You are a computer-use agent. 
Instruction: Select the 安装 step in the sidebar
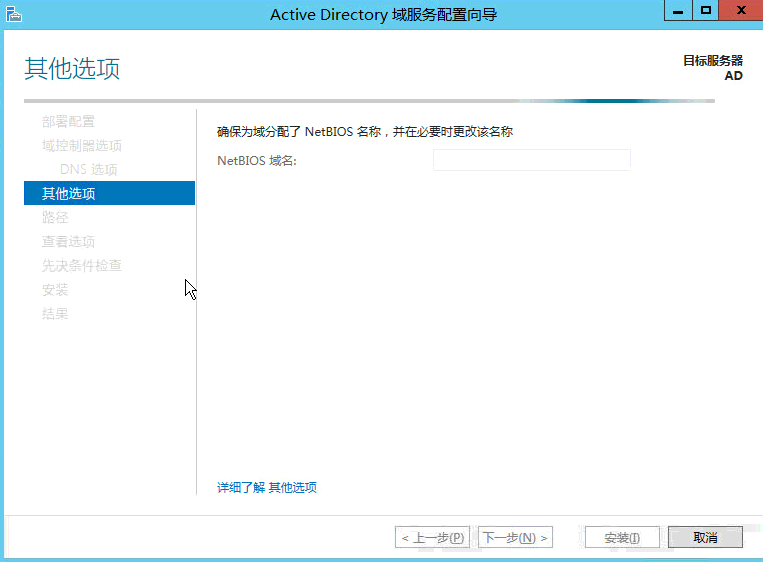click(x=55, y=289)
